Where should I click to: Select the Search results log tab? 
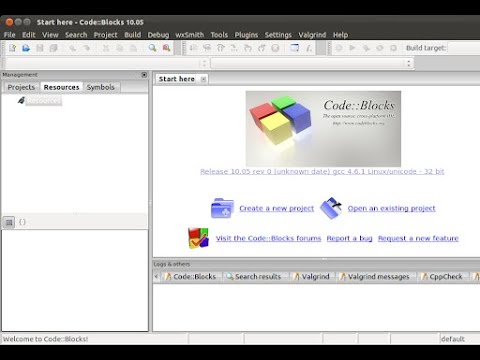(x=254, y=277)
